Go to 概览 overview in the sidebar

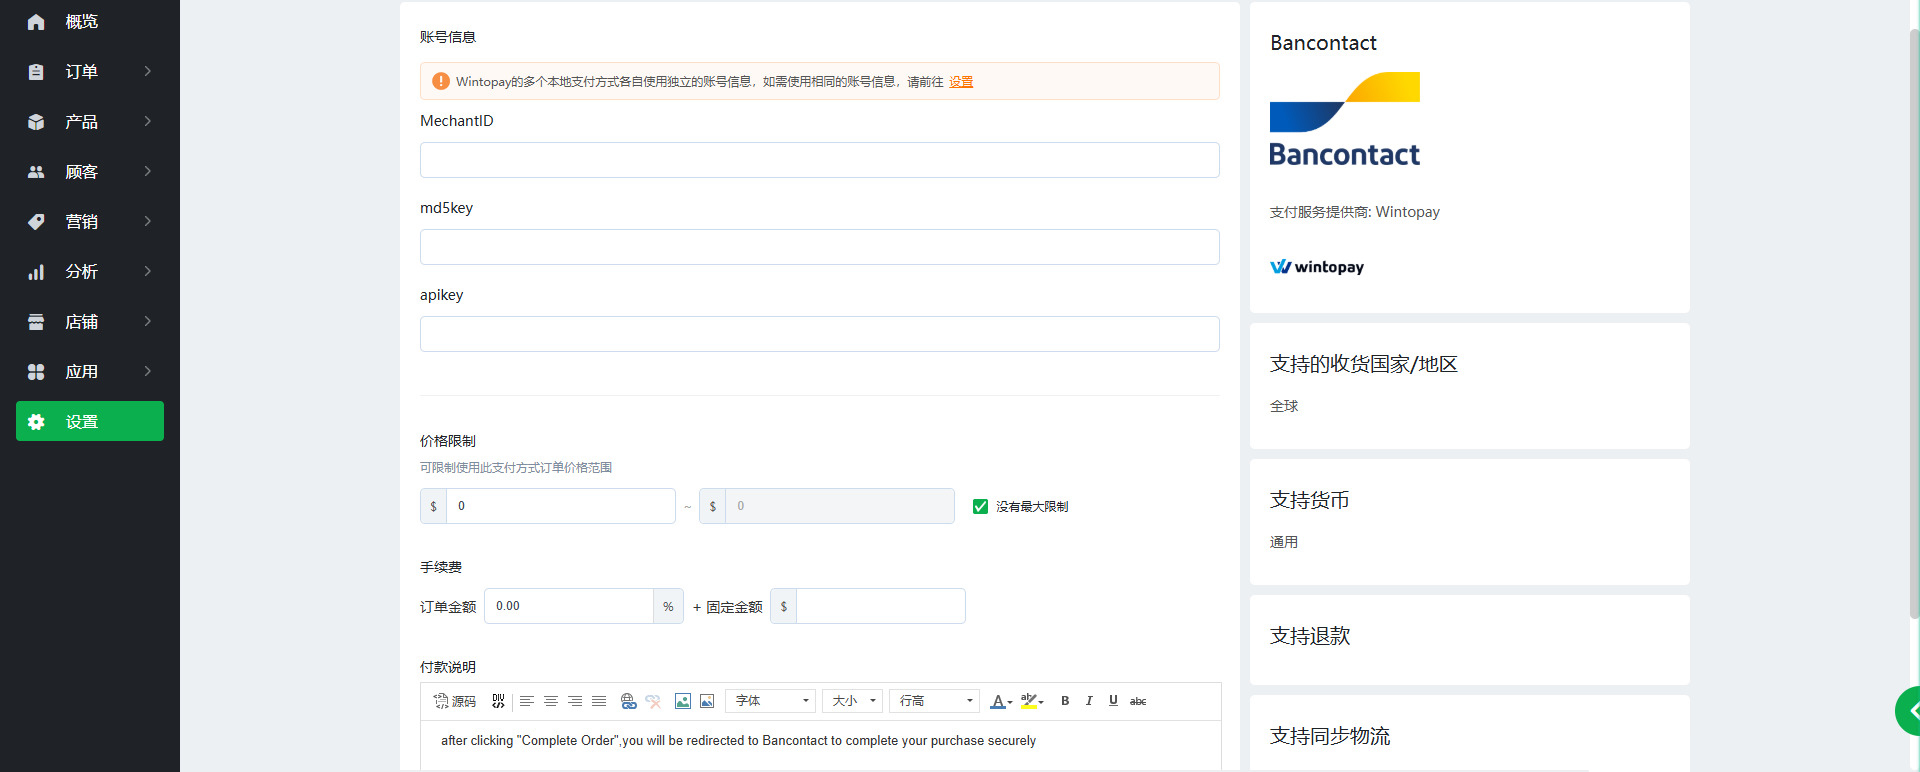(x=82, y=22)
